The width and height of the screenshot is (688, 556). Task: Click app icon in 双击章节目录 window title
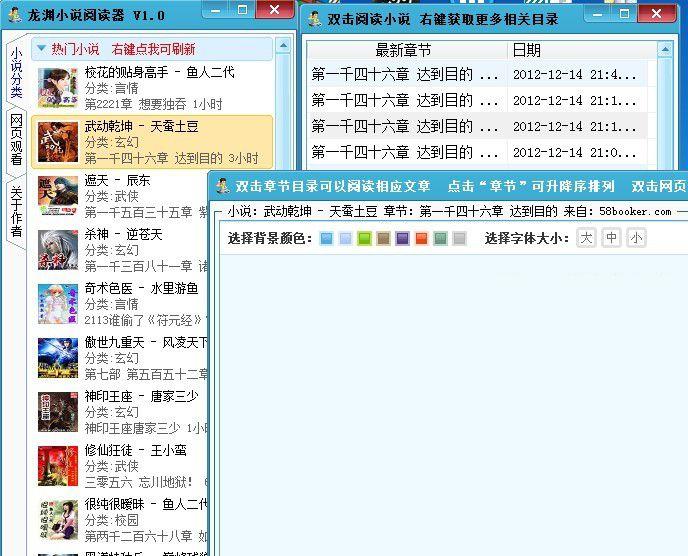point(222,186)
